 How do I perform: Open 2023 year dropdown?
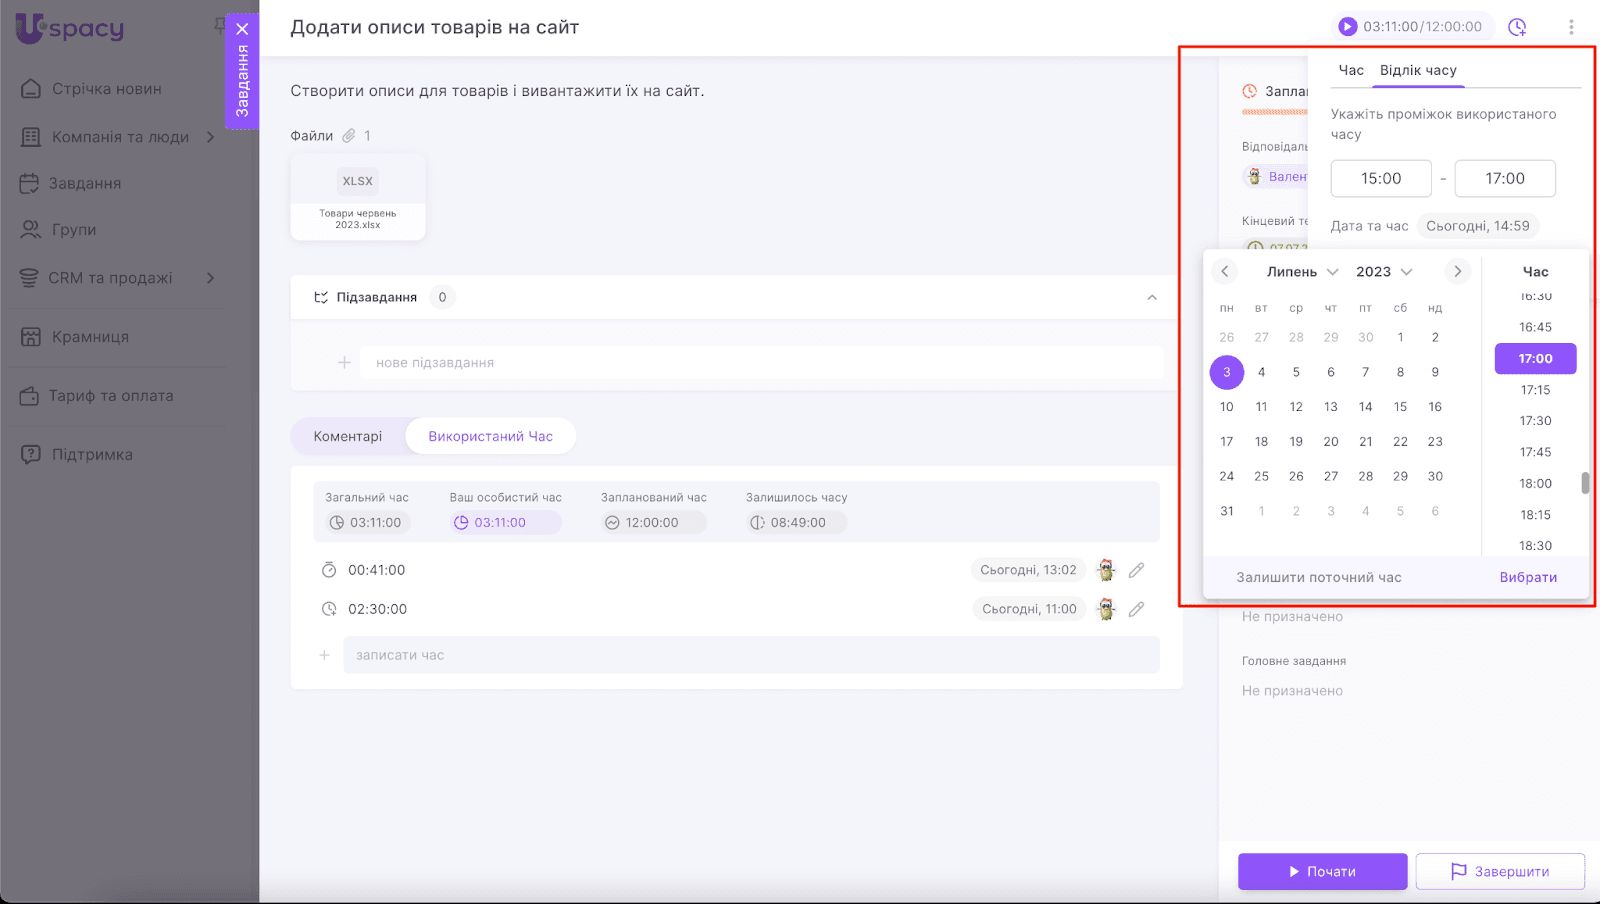tap(1384, 272)
